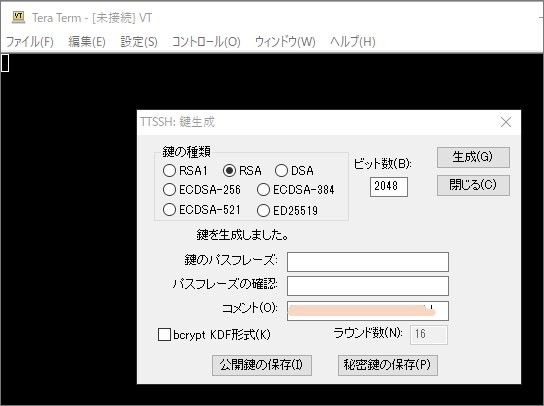Click the 閉じる(C) button
The image size is (544, 406).
(x=473, y=185)
